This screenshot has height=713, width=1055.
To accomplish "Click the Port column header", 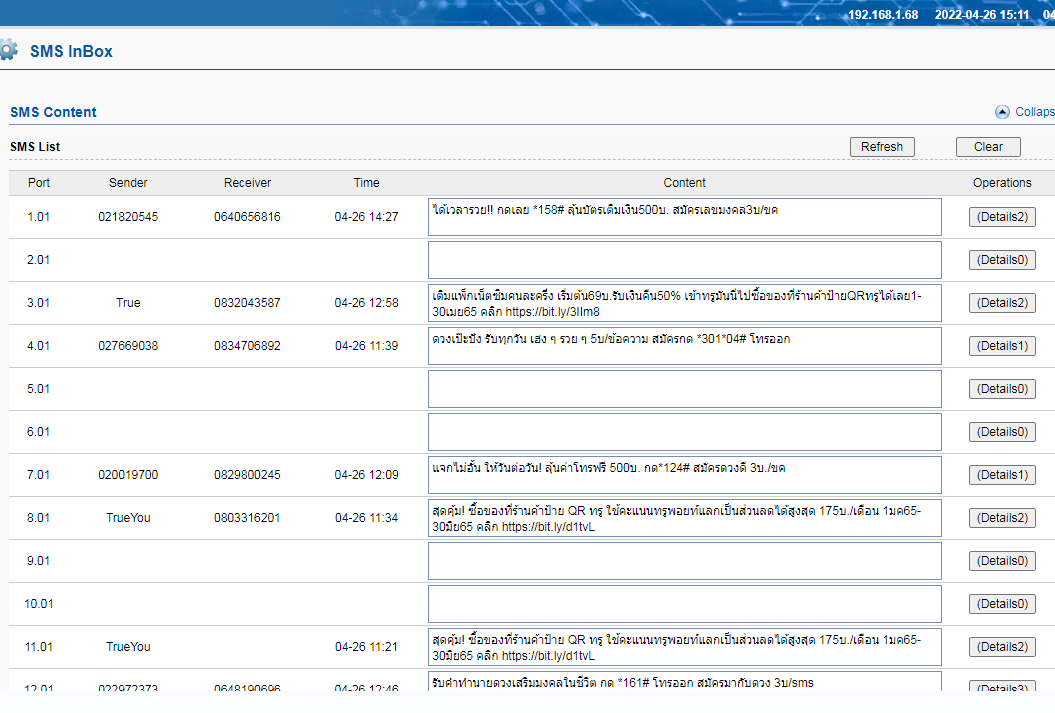I will [39, 183].
